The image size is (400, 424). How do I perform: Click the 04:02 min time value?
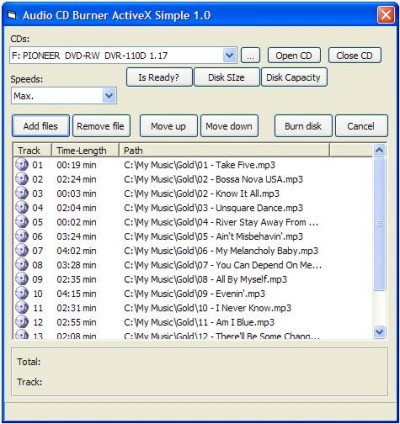[x=76, y=251]
